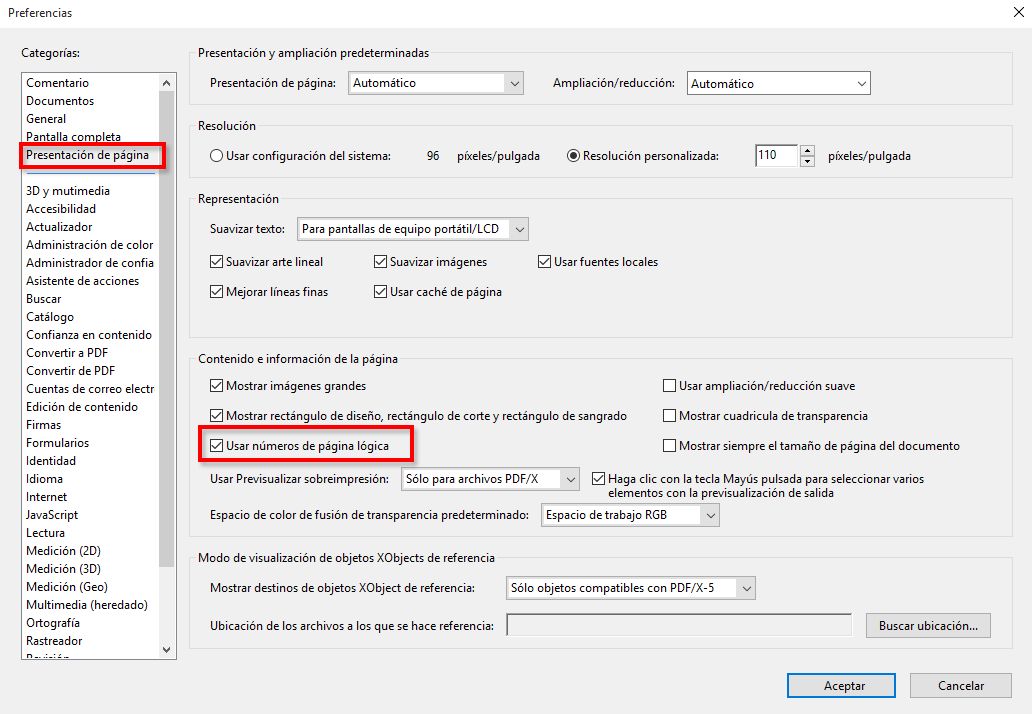Open the Medición (3D) category

pyautogui.click(x=63, y=569)
